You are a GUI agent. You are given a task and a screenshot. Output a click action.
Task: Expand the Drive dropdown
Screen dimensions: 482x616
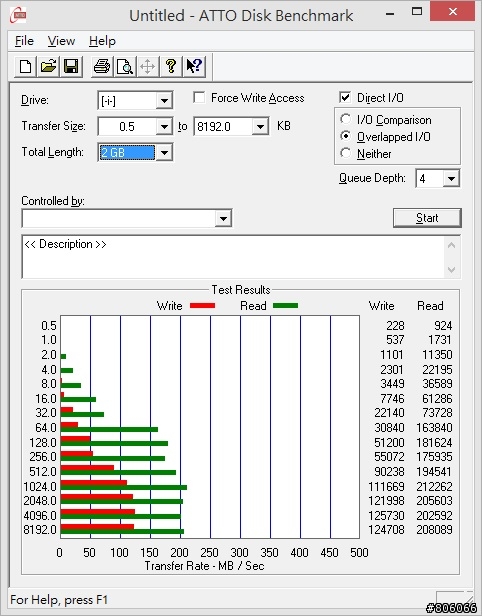164,101
